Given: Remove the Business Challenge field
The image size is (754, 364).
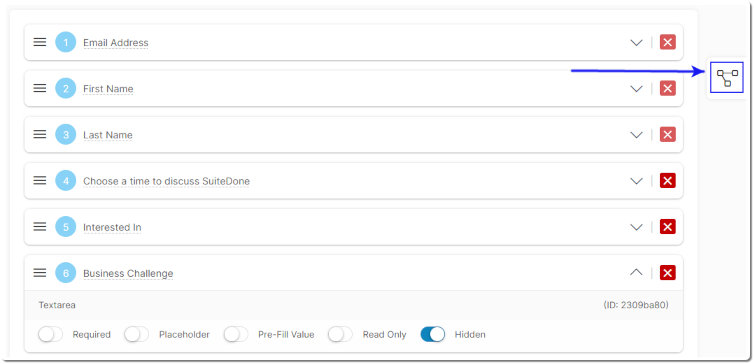Looking at the screenshot, I should 667,273.
